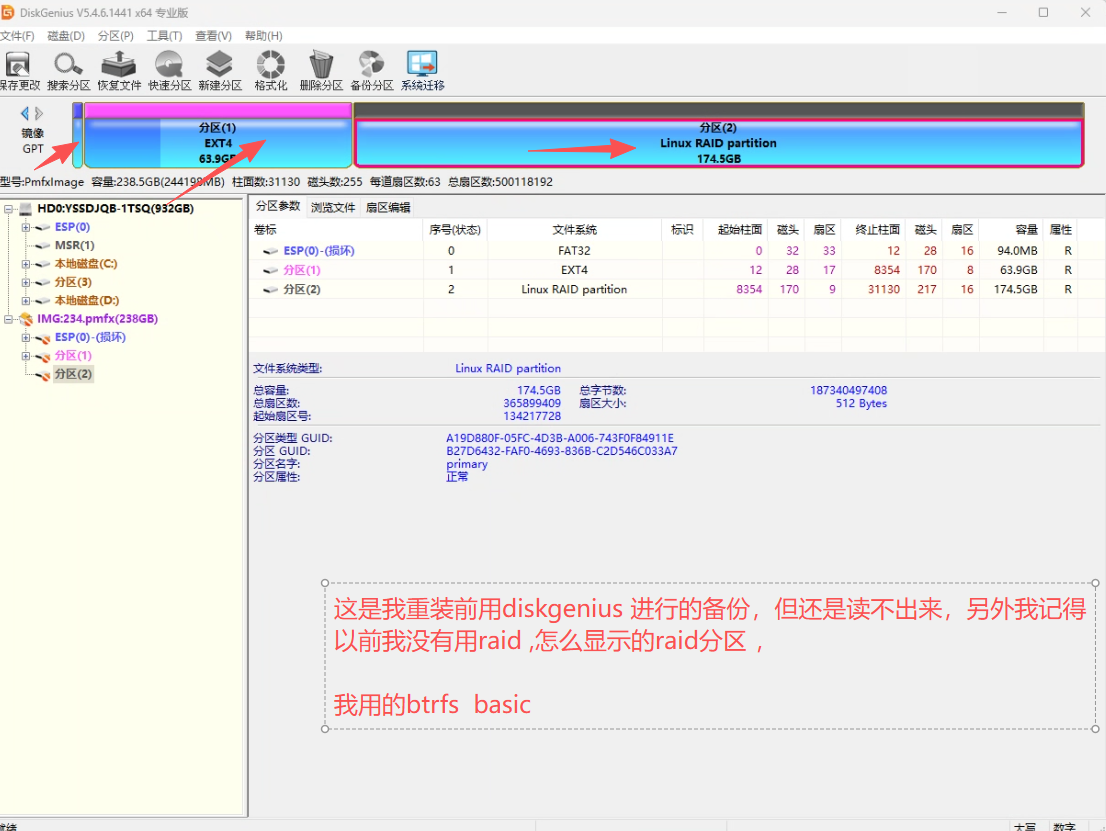Expand the ESP(0)-(损坏) node under IMG
1106x831 pixels.
[x=25, y=337]
